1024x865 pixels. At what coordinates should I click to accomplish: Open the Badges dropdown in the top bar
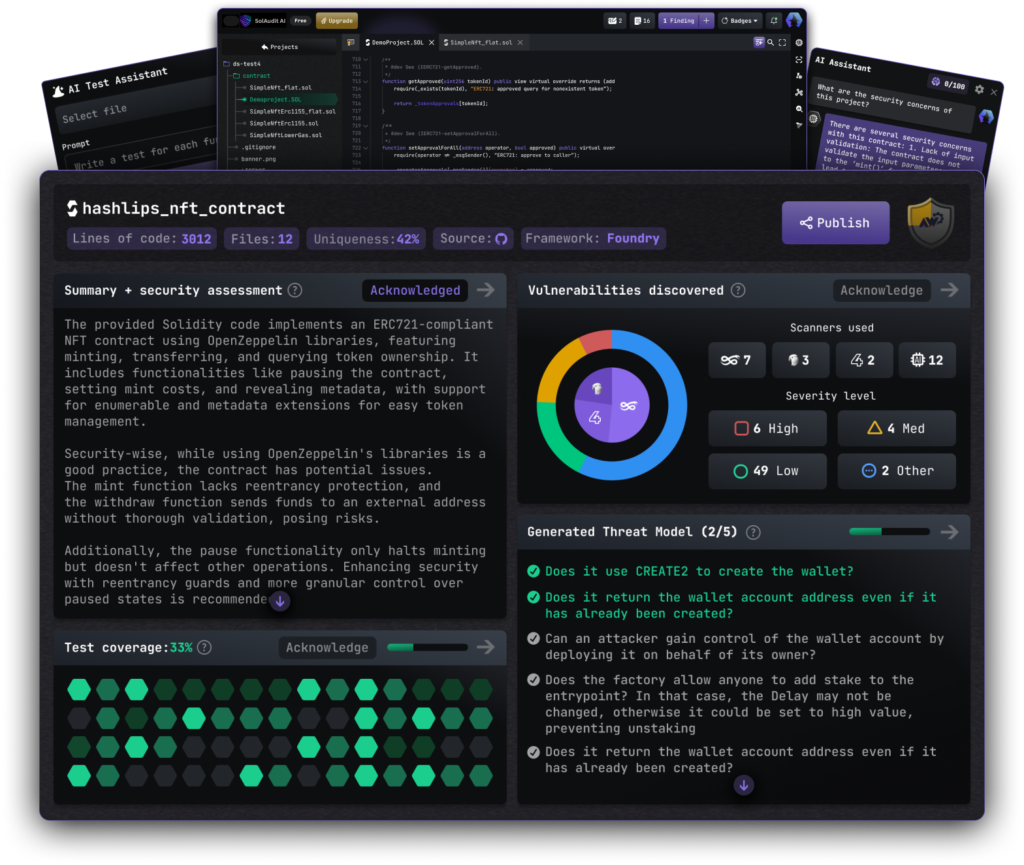point(739,20)
